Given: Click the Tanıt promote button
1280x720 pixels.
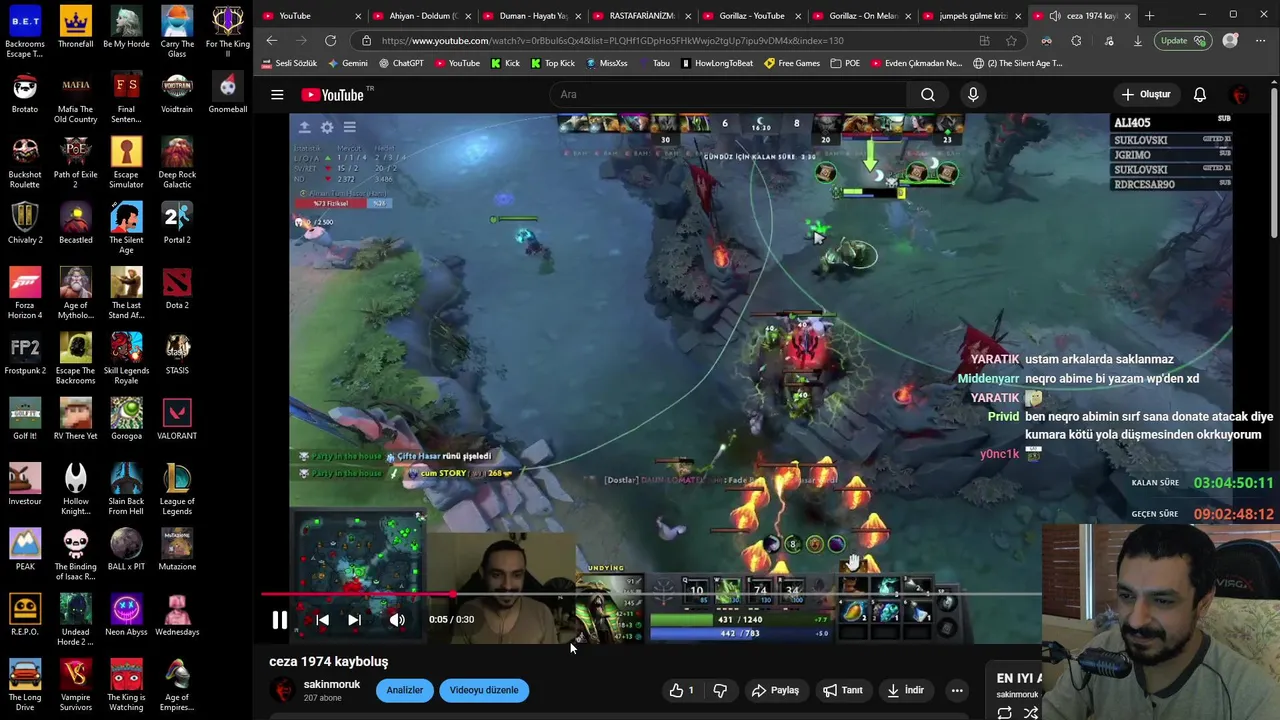Looking at the screenshot, I should click(x=842, y=690).
